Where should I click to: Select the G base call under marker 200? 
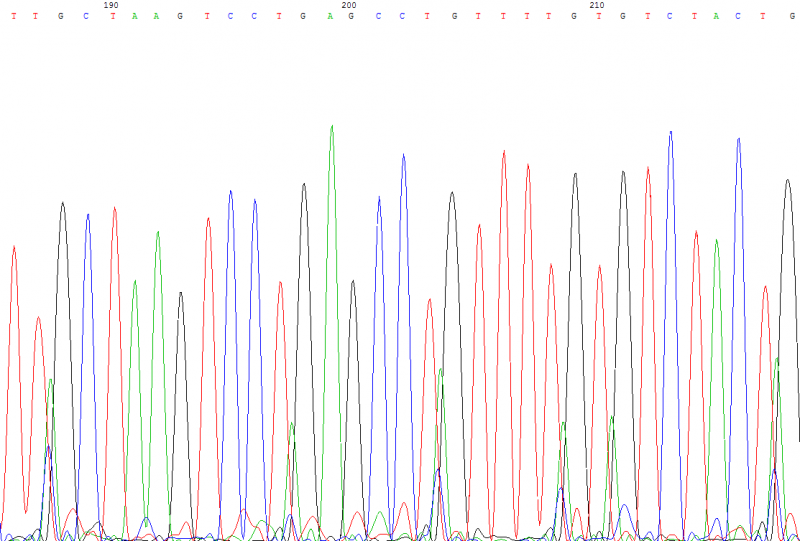click(351, 16)
